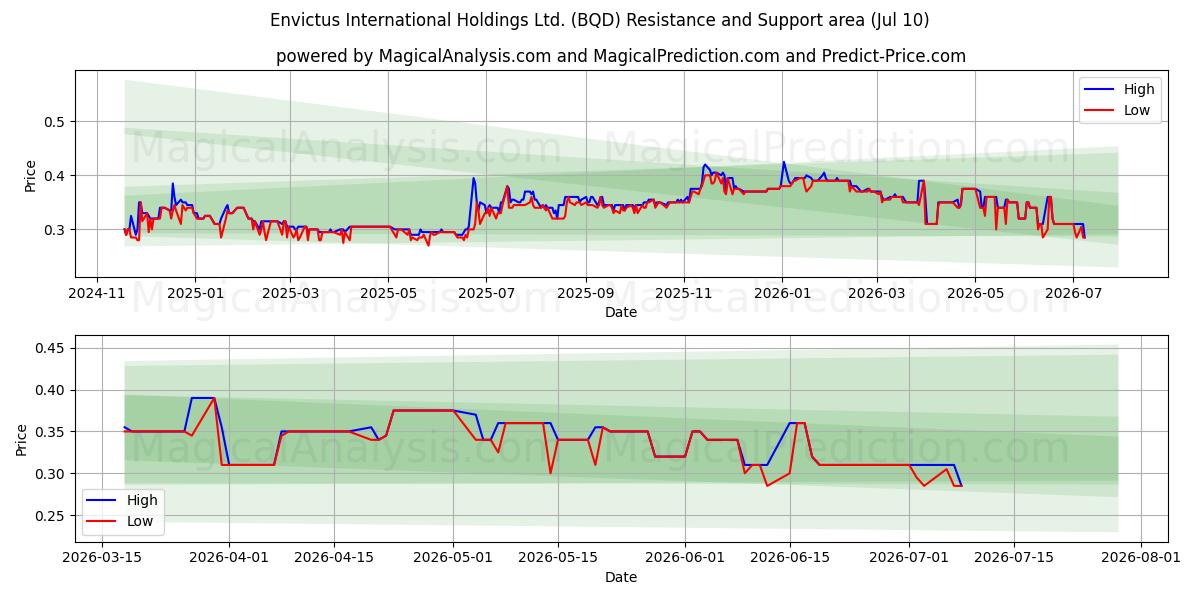Click the 0.5 price tick on top chart

click(56, 122)
